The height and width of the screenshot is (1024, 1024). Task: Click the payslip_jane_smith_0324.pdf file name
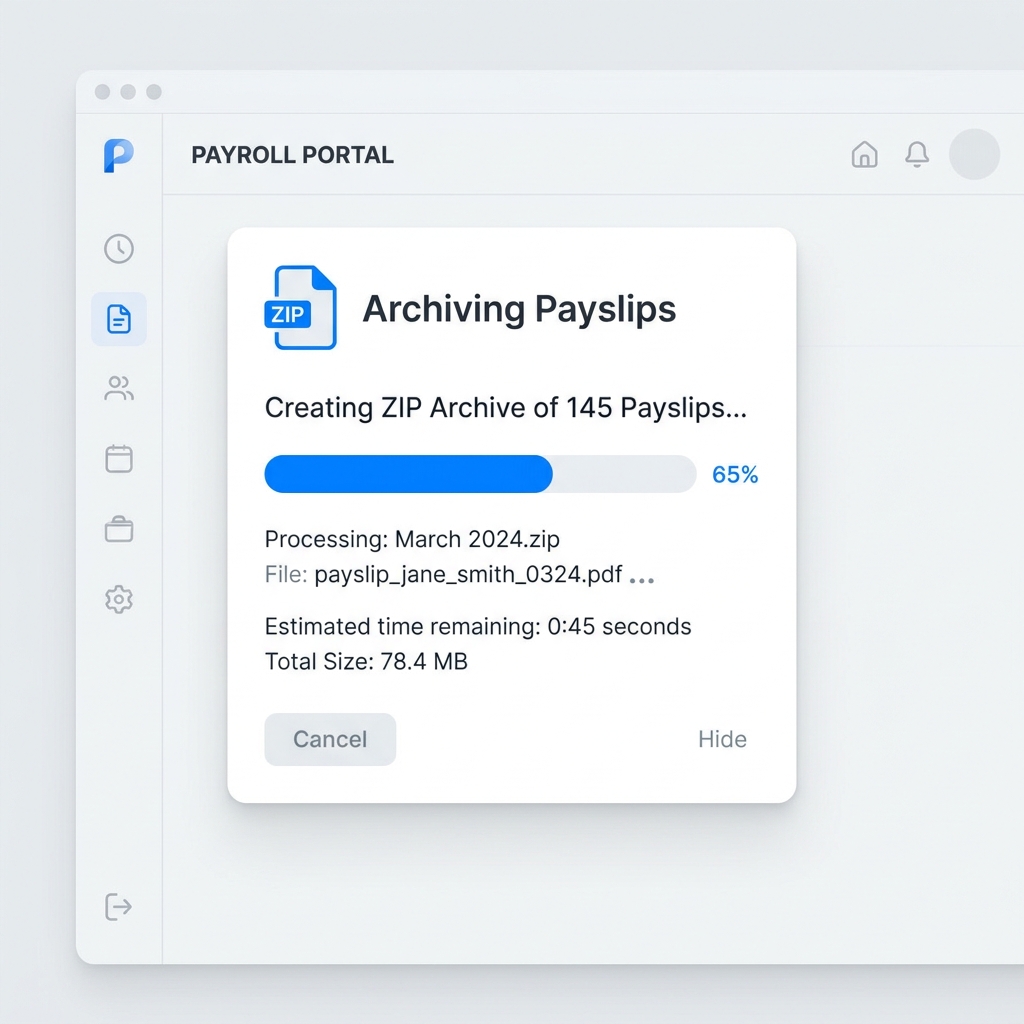[x=468, y=575]
